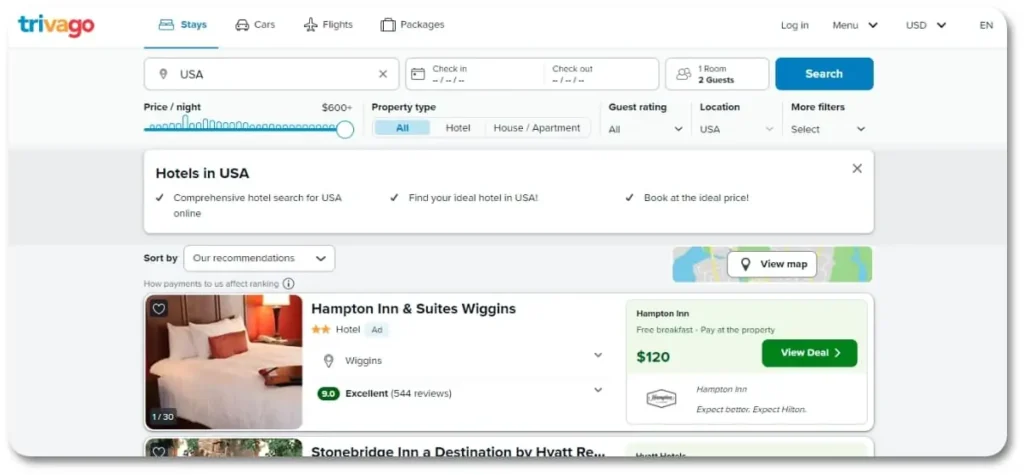Open info icon about payments affecting ranking
This screenshot has height=475, width=1024.
point(289,284)
